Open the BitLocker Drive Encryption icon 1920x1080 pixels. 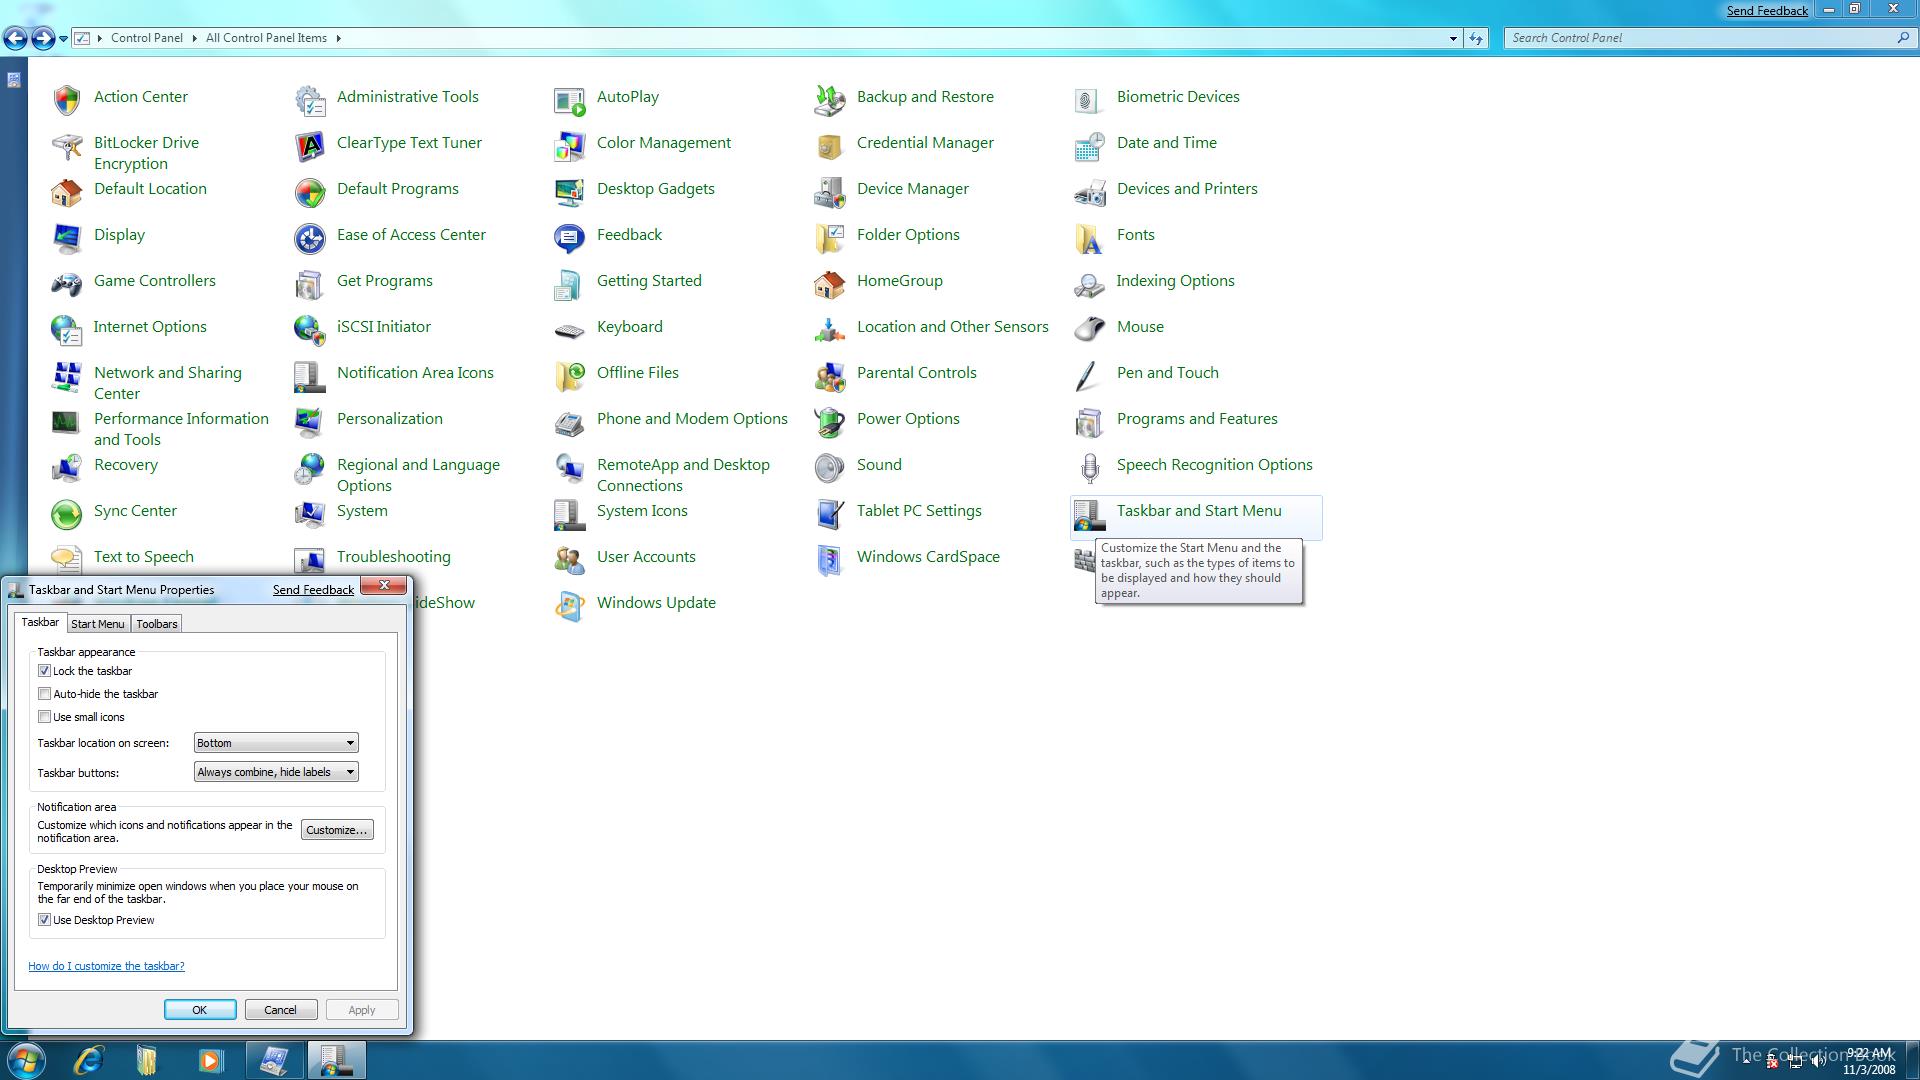click(x=67, y=146)
